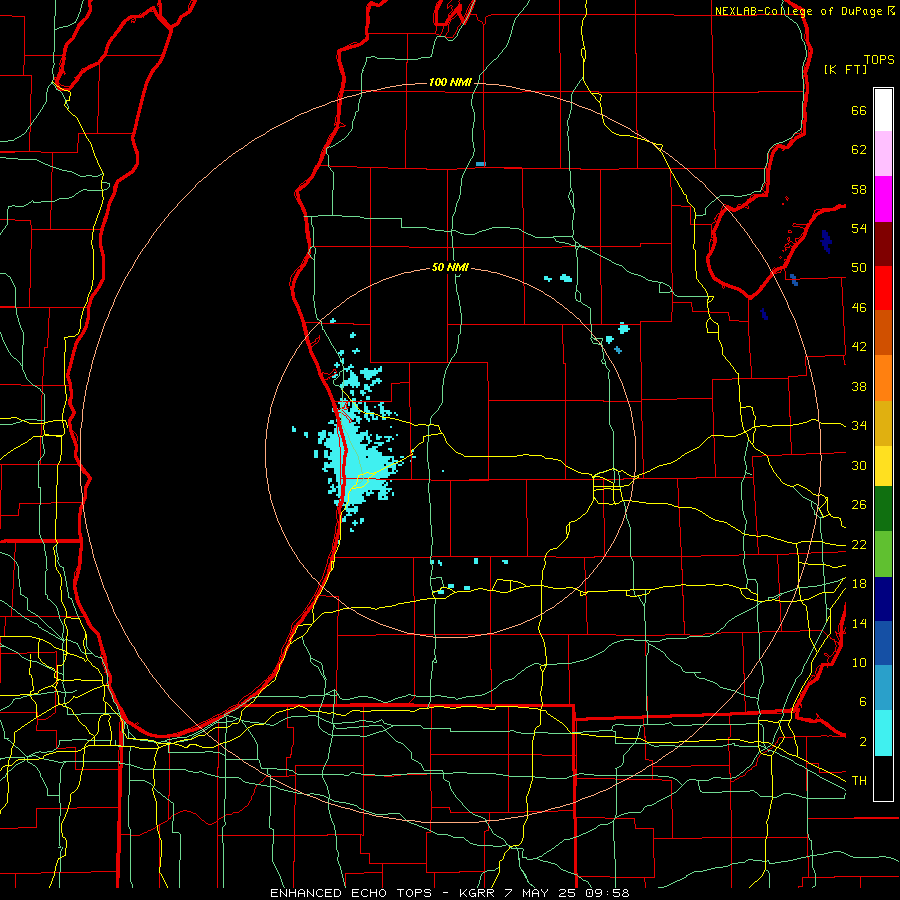Click the white swatch in the tops legend
Image resolution: width=900 pixels, height=900 pixels.
[883, 110]
